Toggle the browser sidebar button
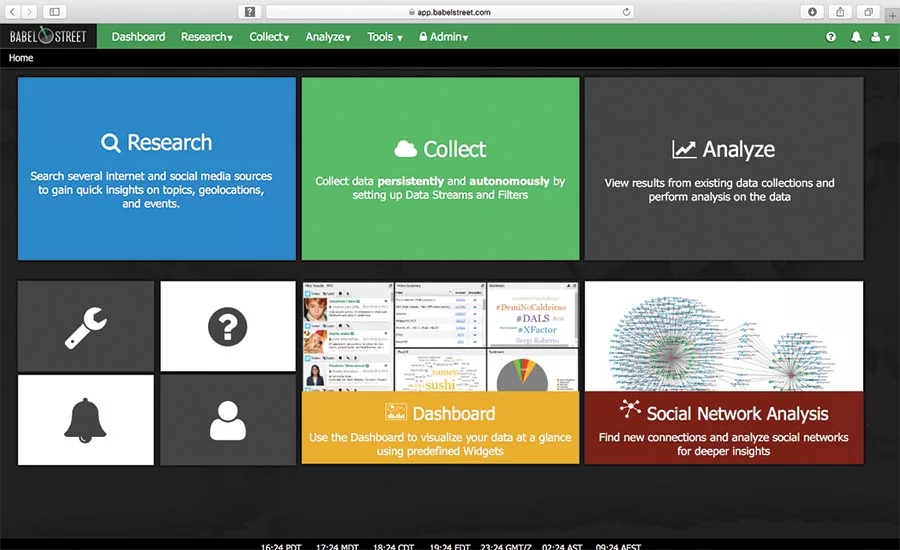The image size is (900, 550). click(55, 11)
